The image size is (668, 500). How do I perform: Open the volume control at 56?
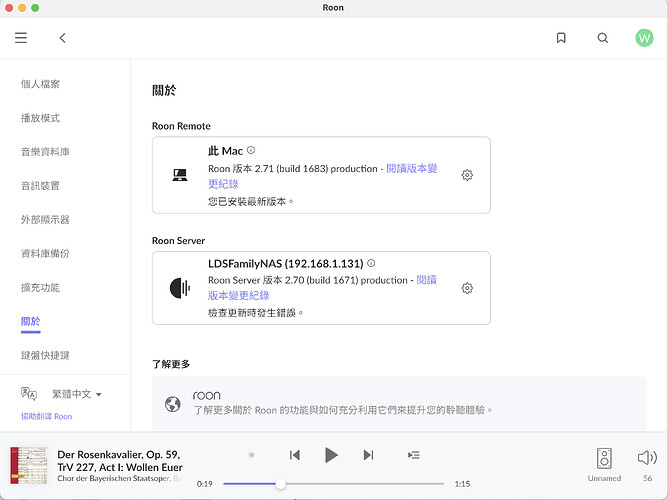(x=647, y=458)
